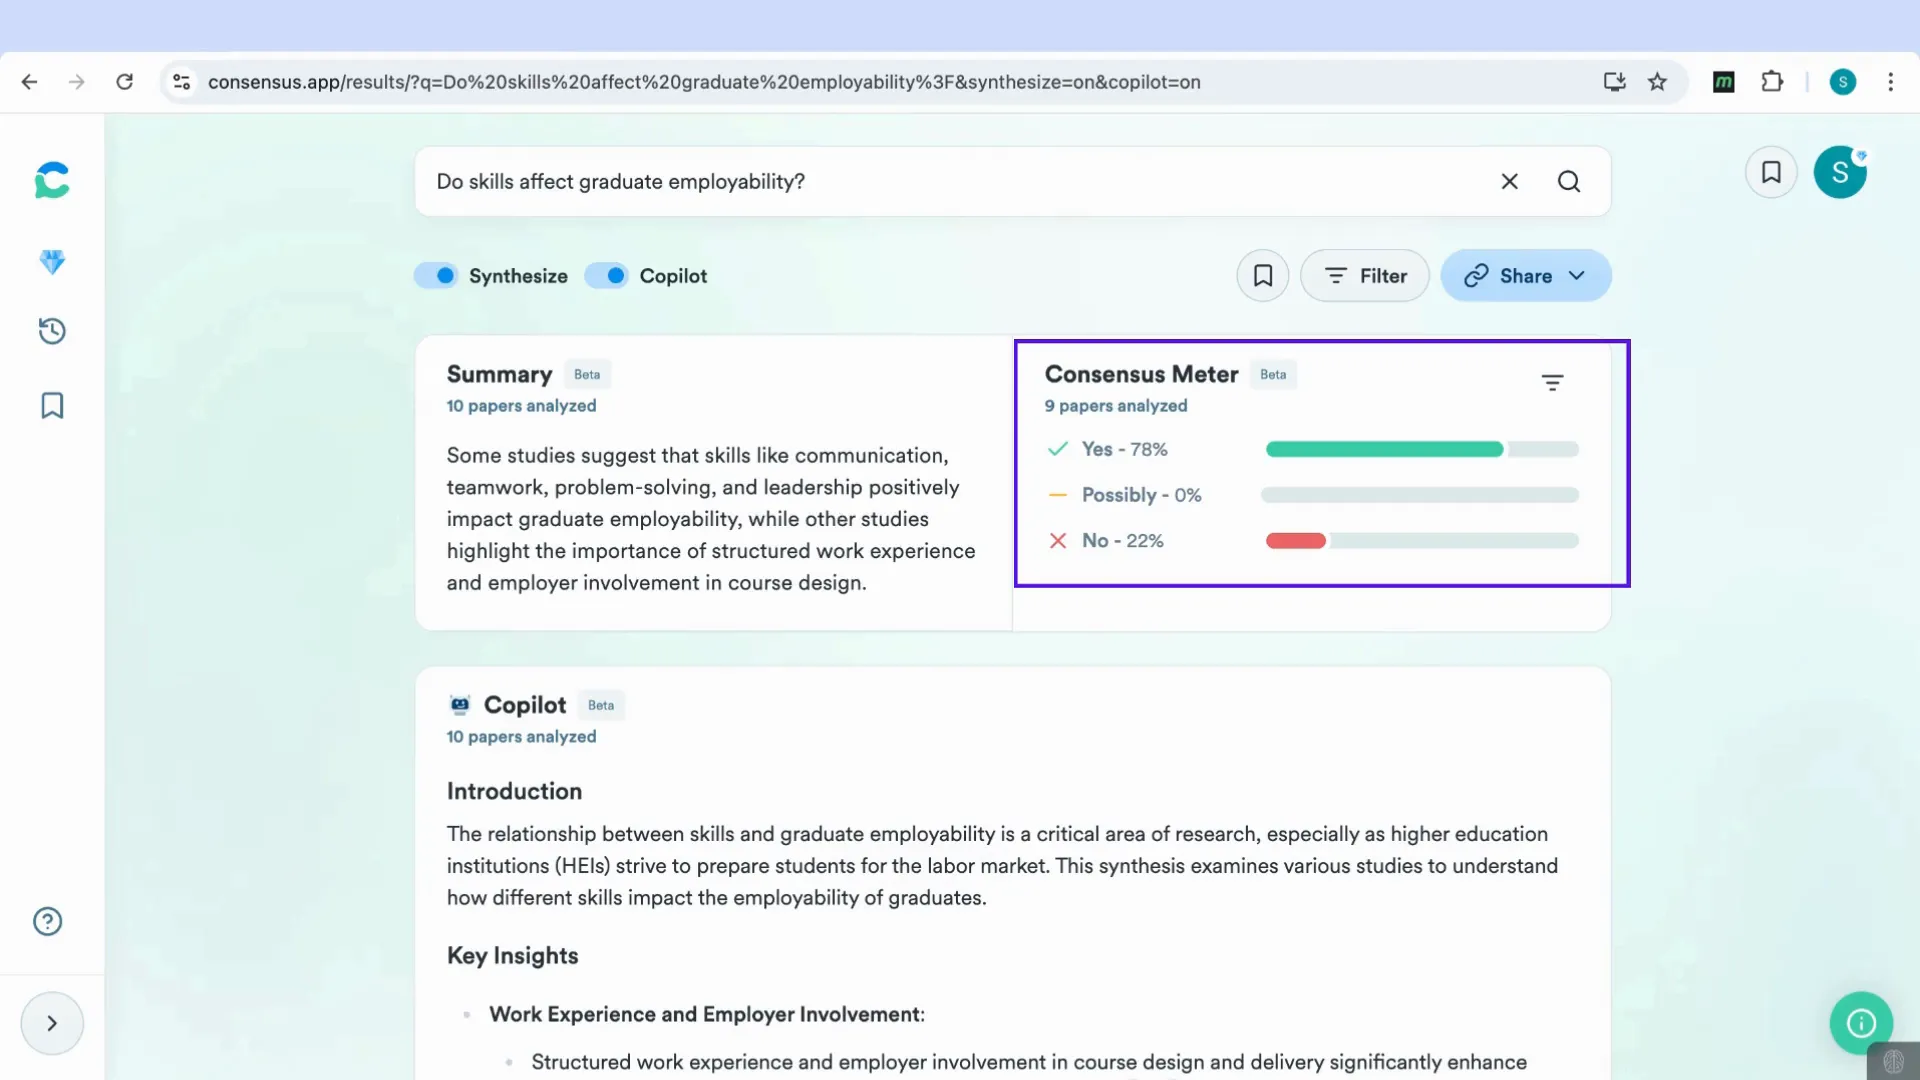
Task: Click the Copilot Beta badge
Action: coord(601,705)
